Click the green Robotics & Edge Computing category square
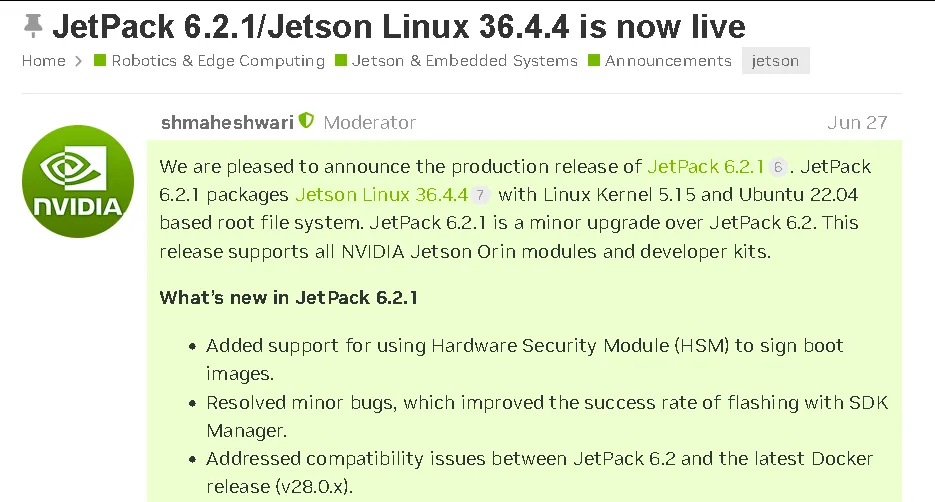Image resolution: width=935 pixels, height=502 pixels. click(100, 60)
